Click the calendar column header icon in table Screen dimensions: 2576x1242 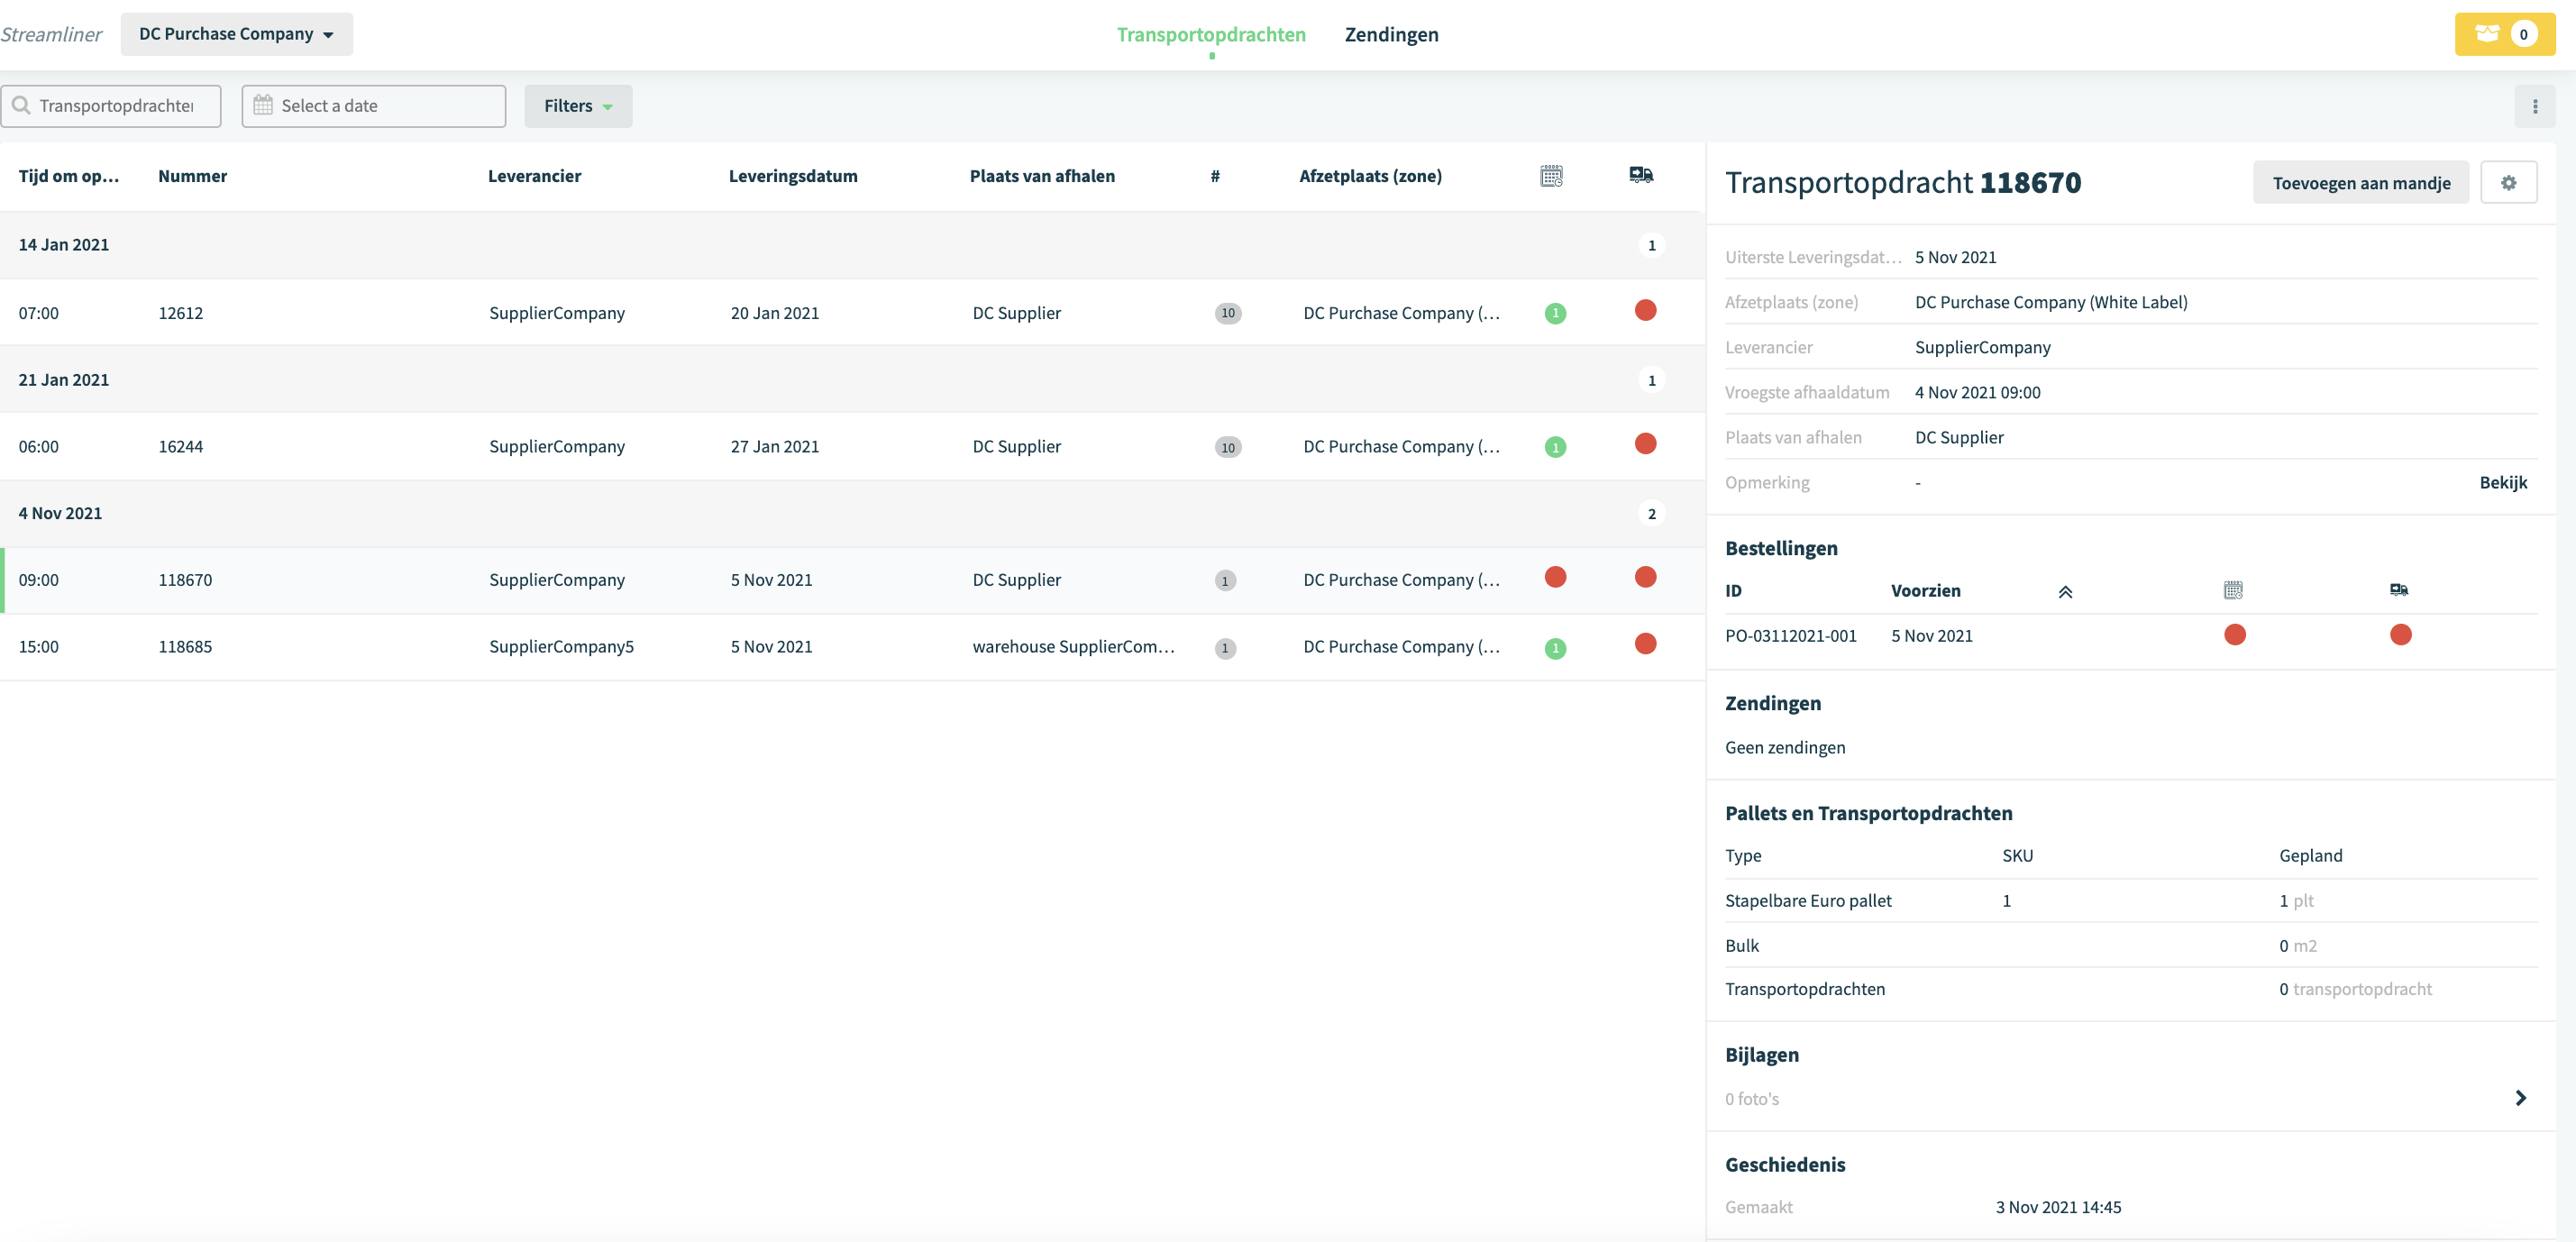(x=1551, y=176)
